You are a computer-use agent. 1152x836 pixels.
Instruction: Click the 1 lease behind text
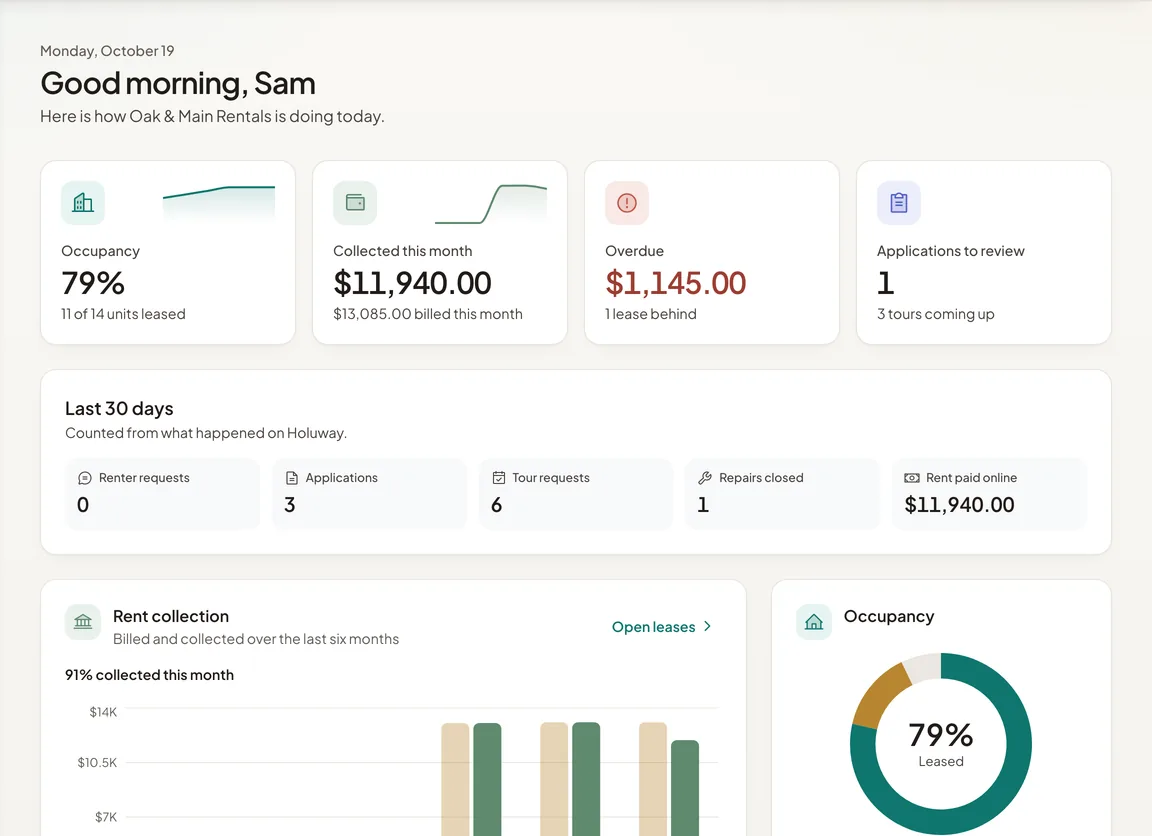[x=651, y=314]
